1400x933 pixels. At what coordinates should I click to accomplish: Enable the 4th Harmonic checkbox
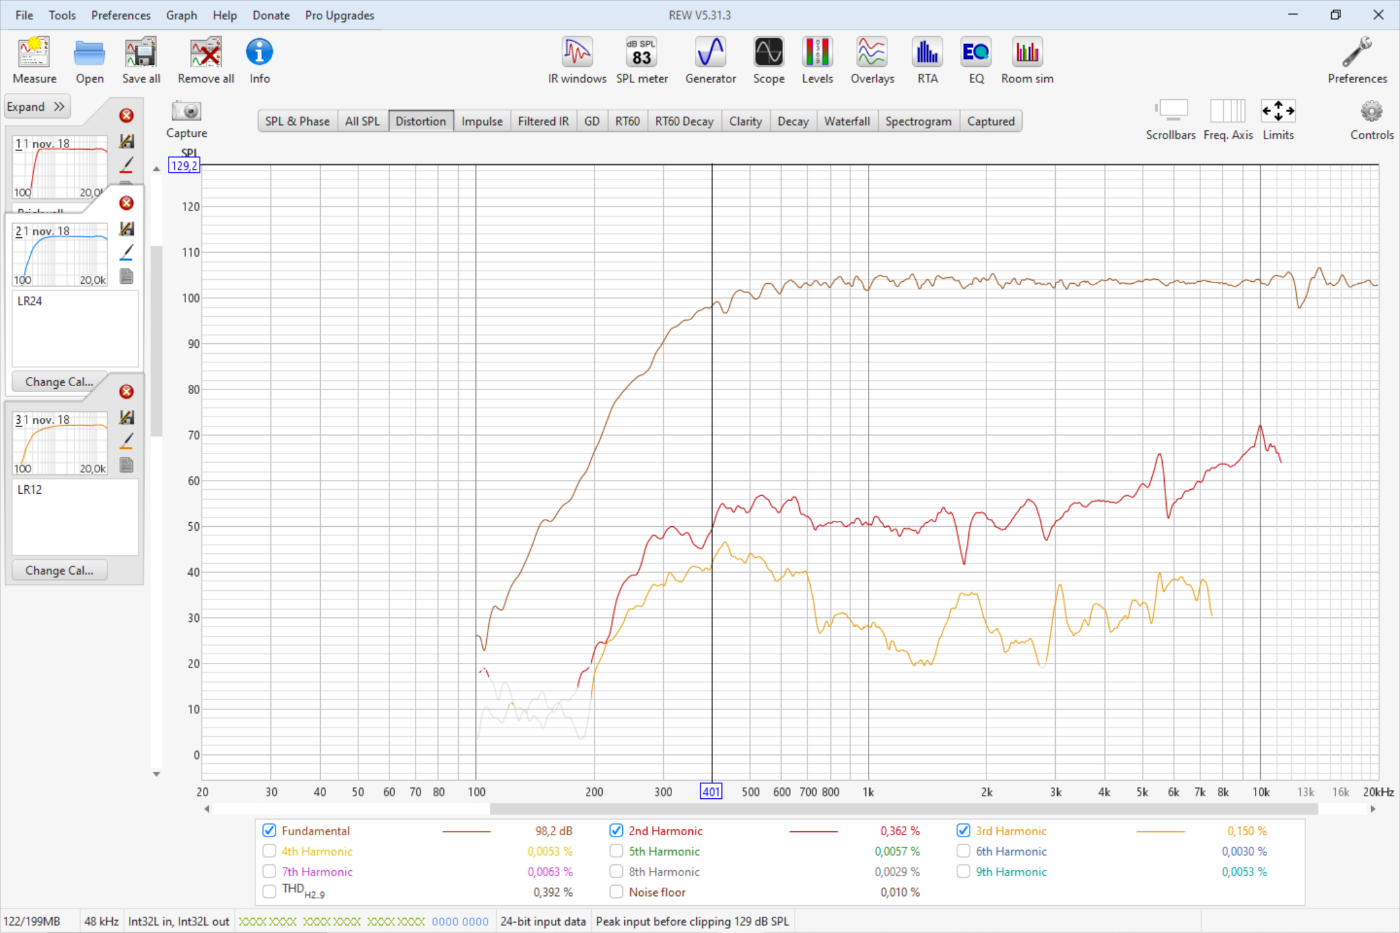[269, 852]
